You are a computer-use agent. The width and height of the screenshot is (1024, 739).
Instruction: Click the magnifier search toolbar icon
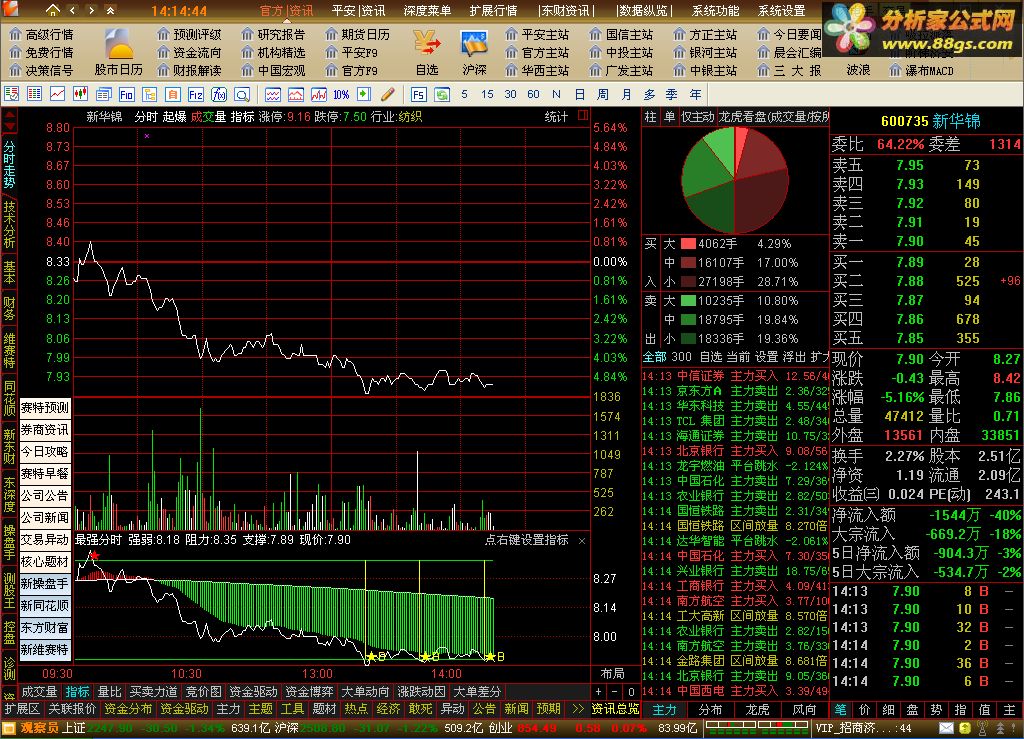[x=242, y=94]
